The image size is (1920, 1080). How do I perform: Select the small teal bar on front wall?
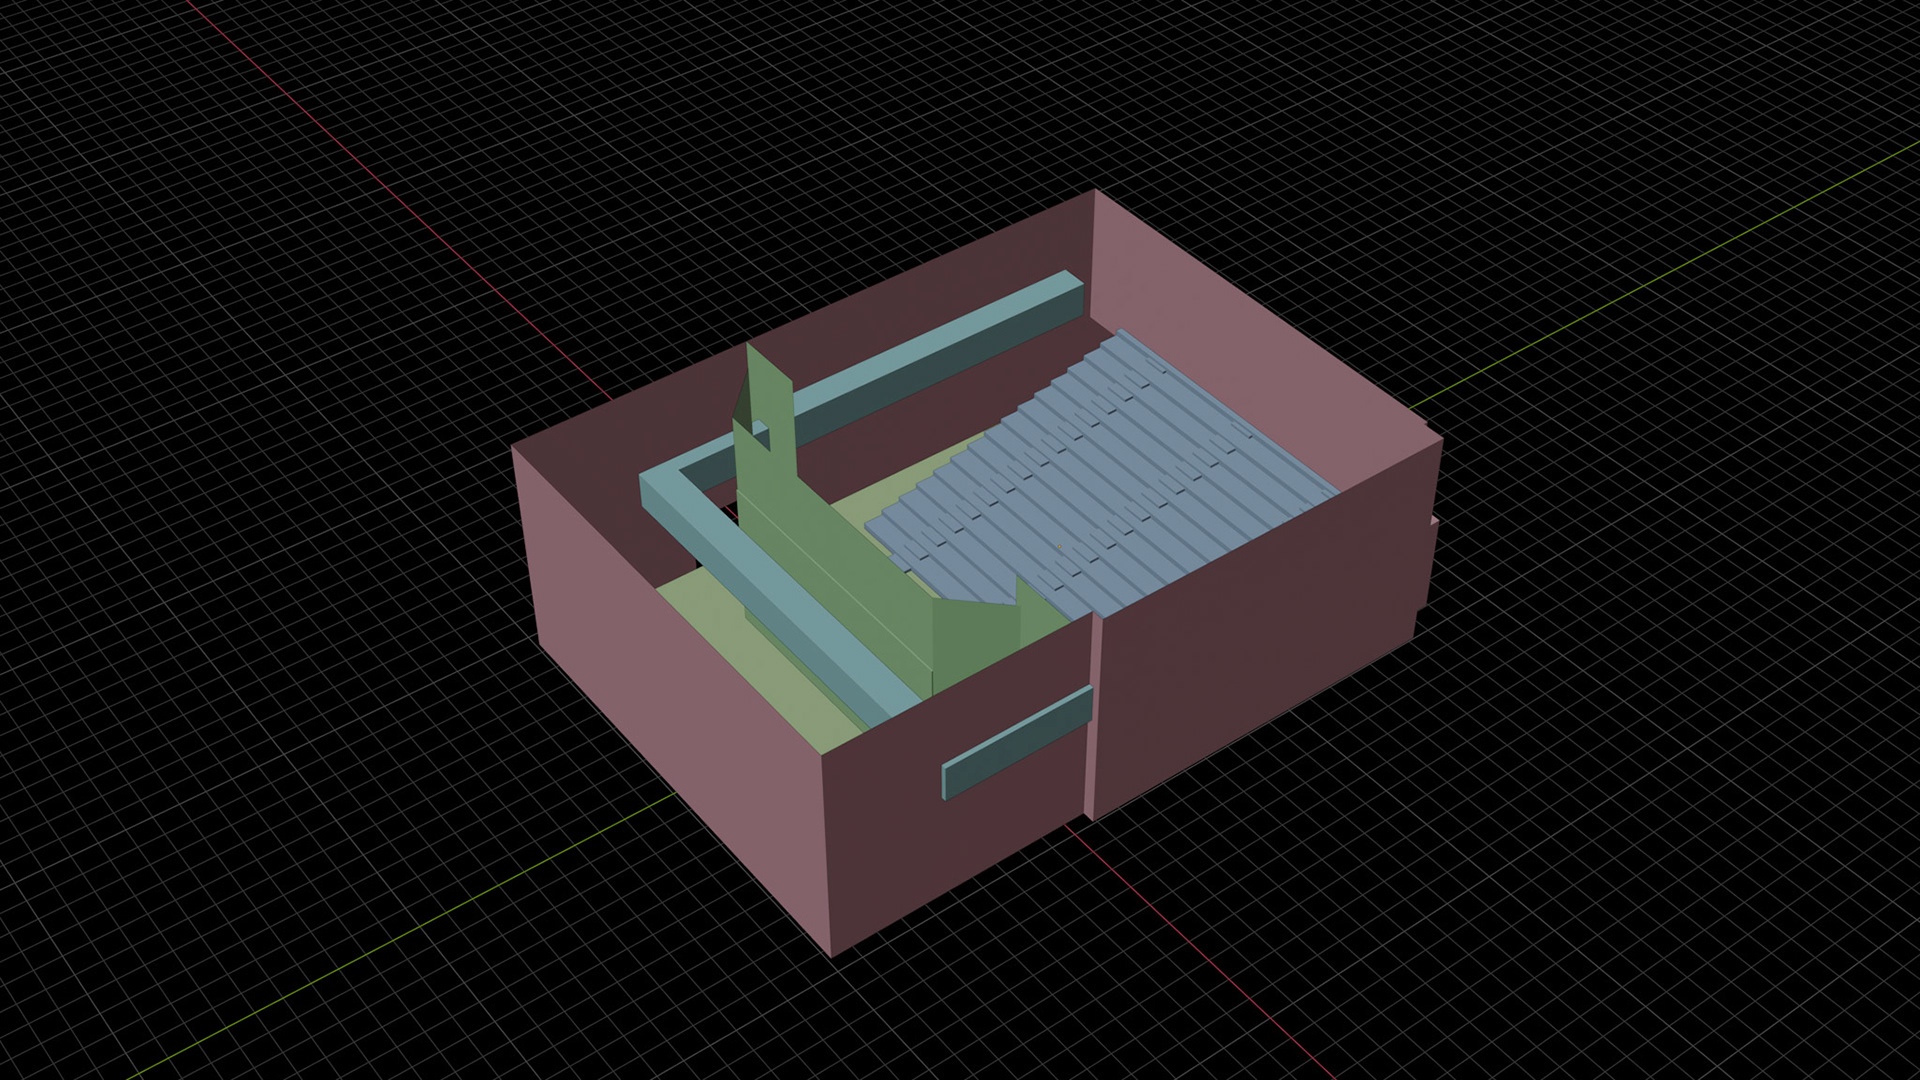coord(1017,743)
